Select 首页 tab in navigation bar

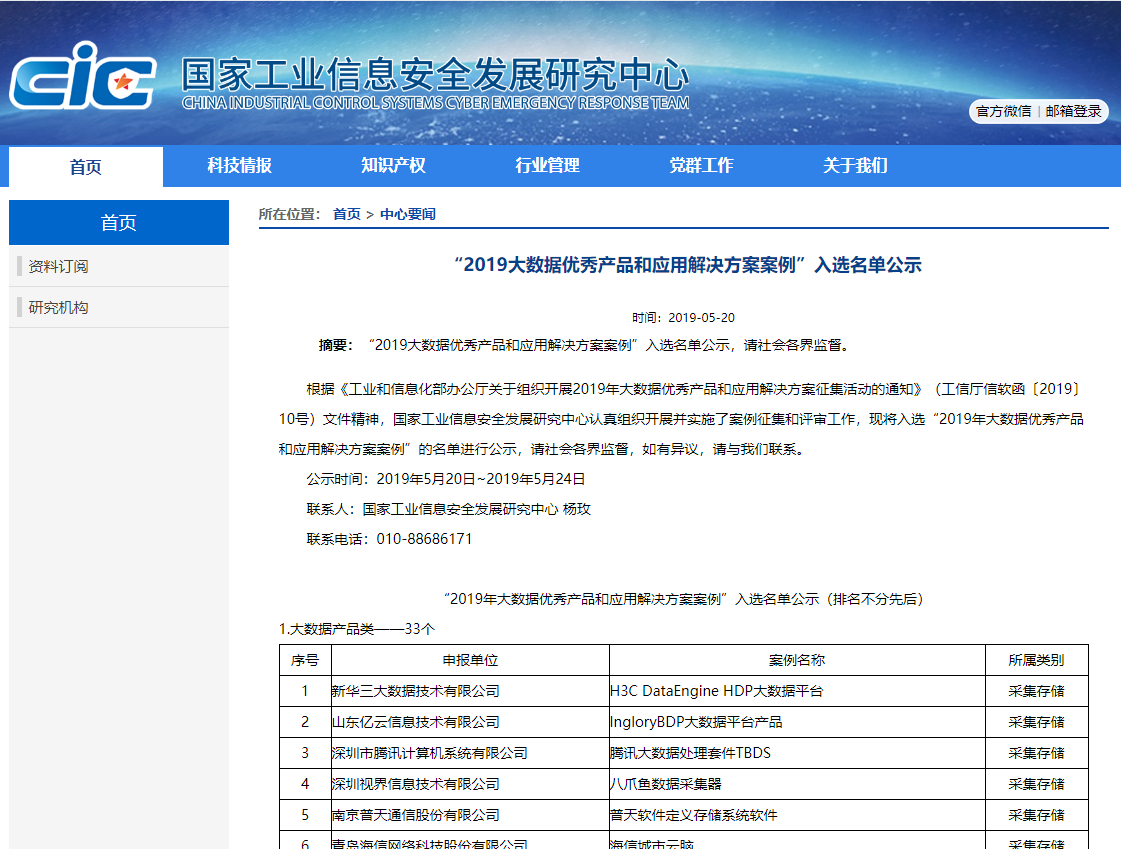click(x=86, y=167)
